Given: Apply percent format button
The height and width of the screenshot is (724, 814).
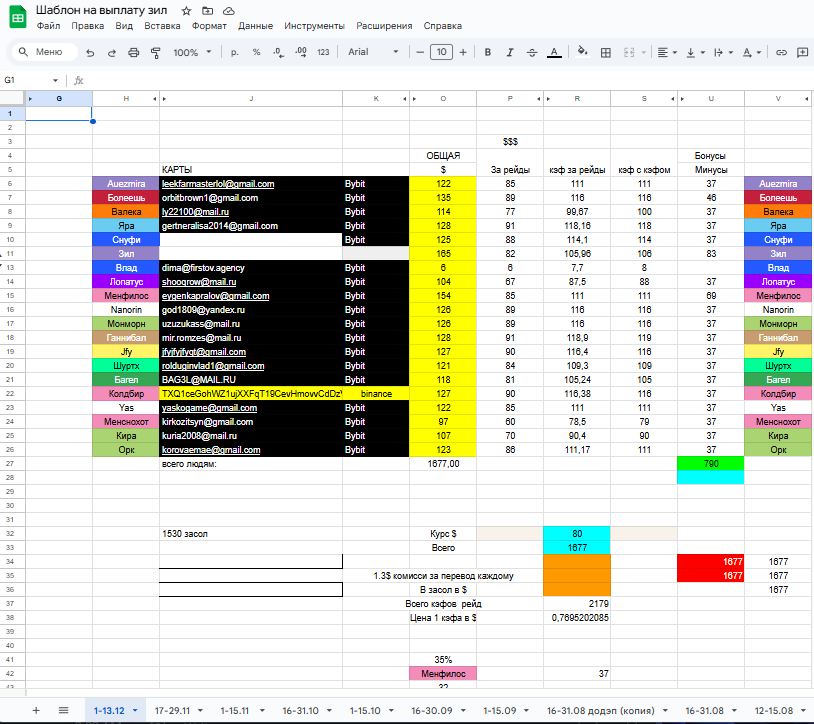Looking at the screenshot, I should pyautogui.click(x=256, y=52).
